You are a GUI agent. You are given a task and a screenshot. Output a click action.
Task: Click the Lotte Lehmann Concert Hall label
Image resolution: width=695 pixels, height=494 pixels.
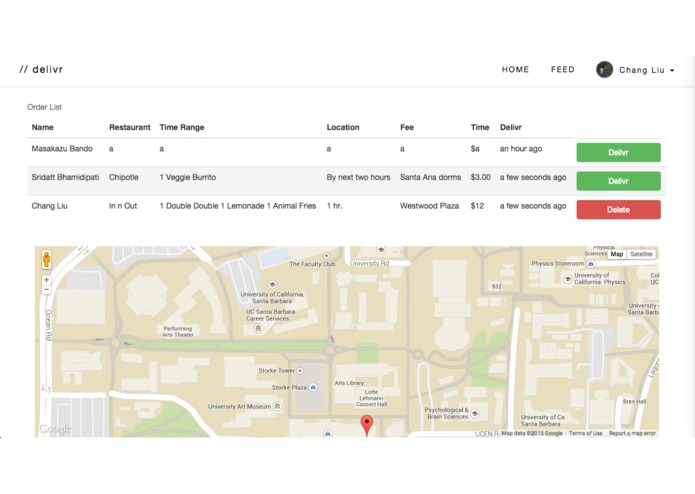(371, 398)
